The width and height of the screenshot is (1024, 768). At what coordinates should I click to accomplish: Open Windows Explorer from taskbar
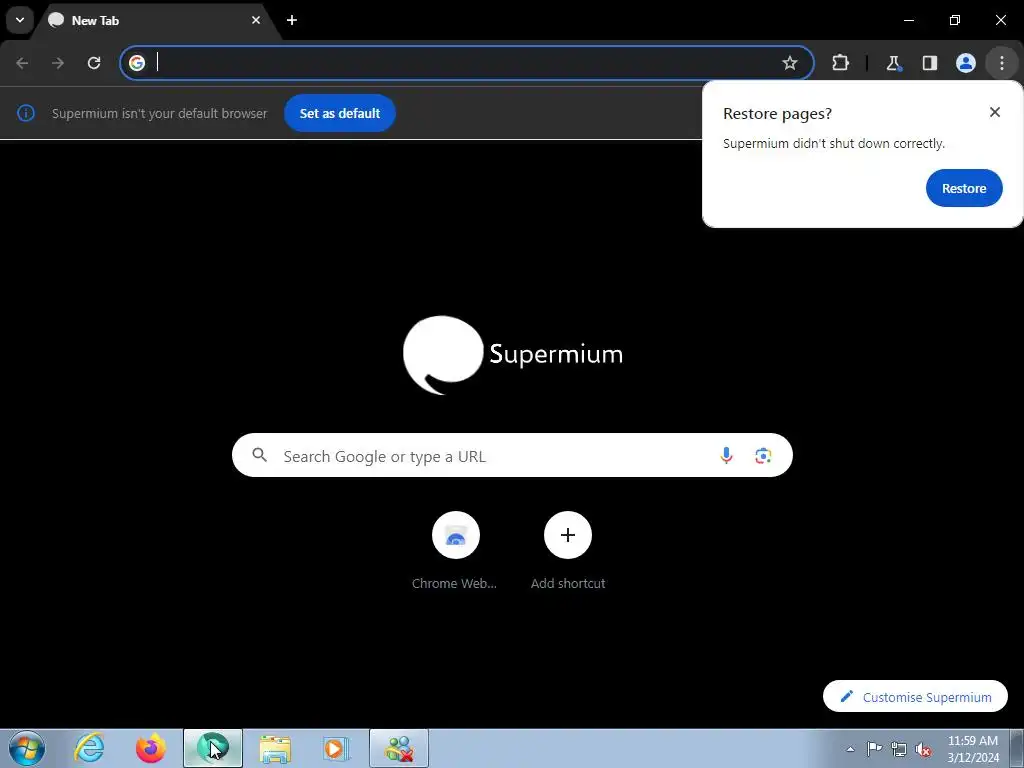tap(275, 748)
